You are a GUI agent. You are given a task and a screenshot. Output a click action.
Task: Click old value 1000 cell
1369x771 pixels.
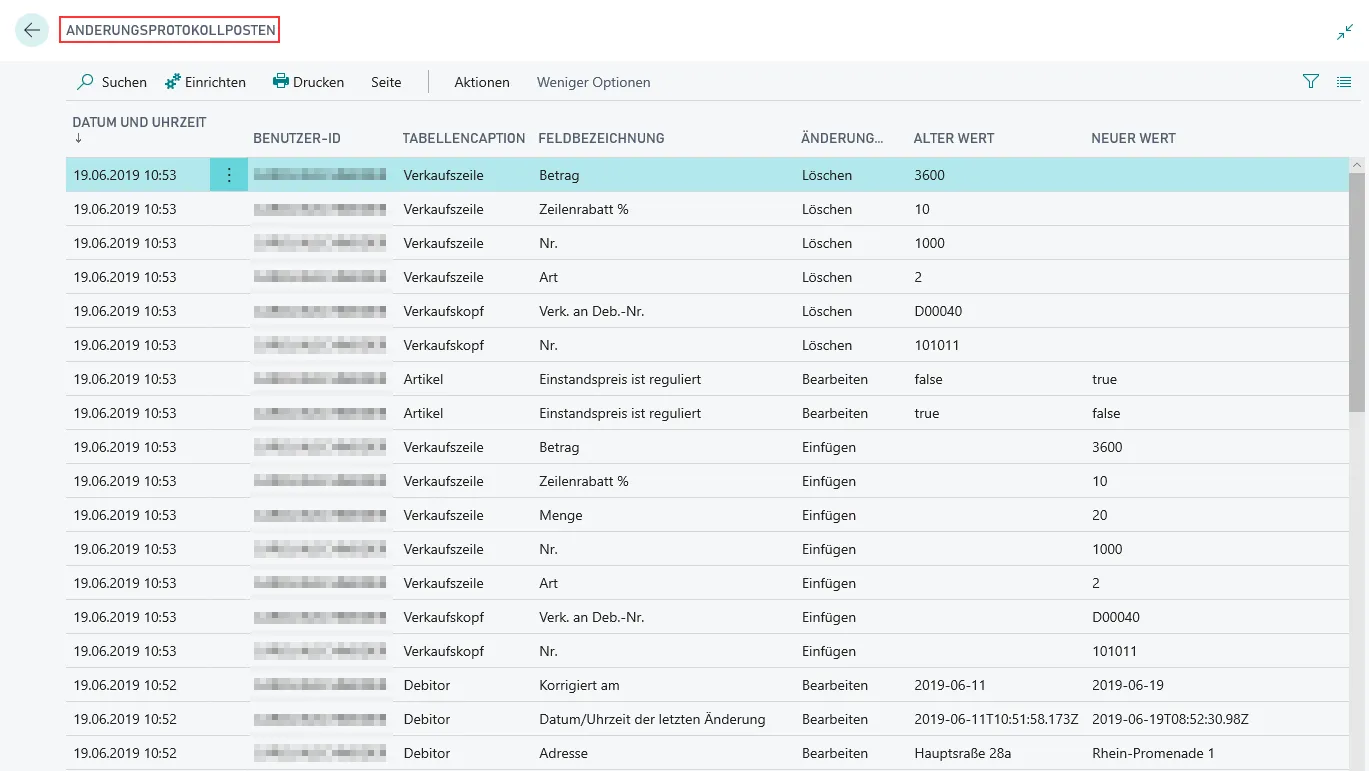(x=929, y=243)
